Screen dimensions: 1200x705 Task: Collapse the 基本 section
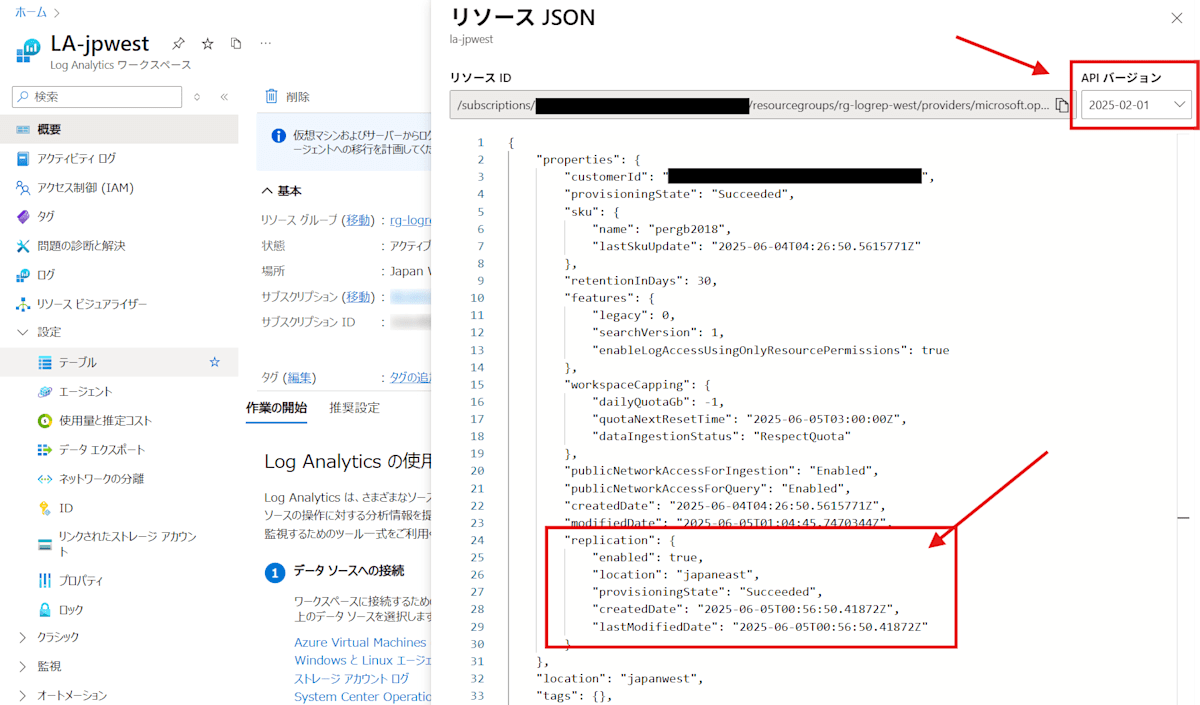(x=282, y=190)
